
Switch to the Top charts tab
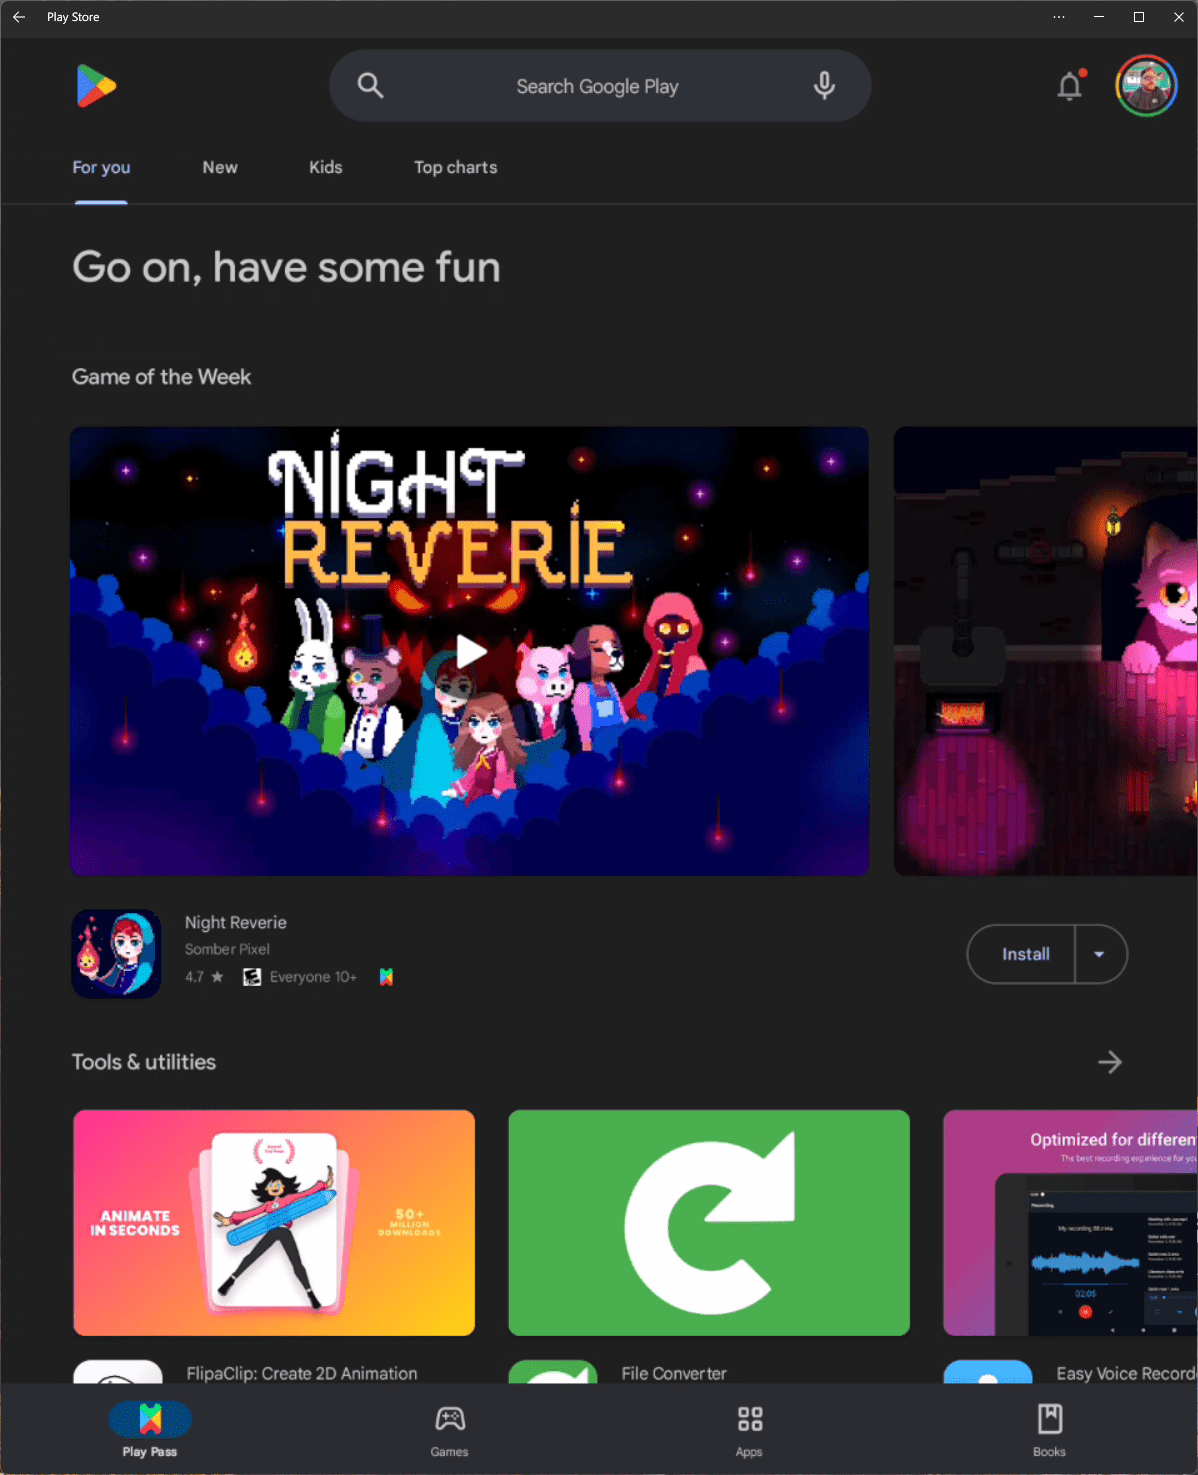(x=455, y=167)
